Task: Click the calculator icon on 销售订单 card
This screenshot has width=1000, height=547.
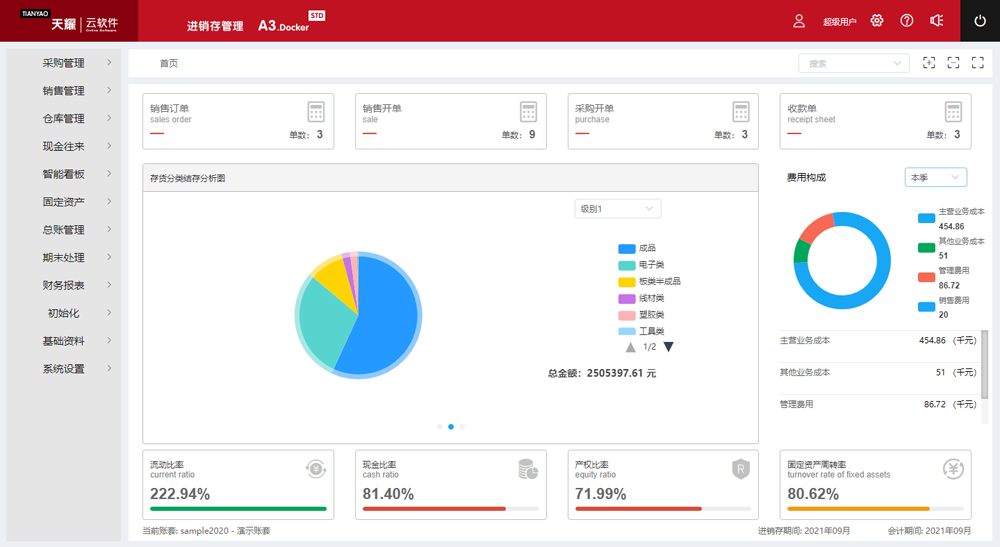Action: [316, 111]
